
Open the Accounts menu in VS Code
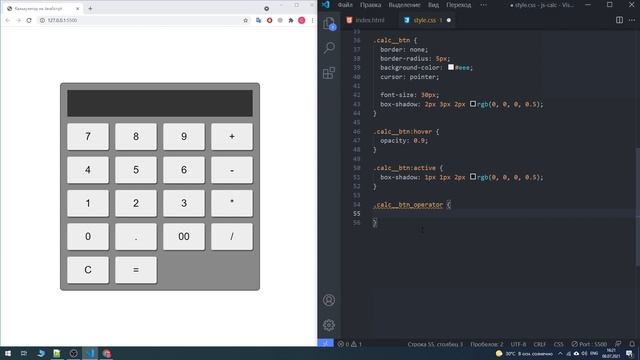click(329, 300)
